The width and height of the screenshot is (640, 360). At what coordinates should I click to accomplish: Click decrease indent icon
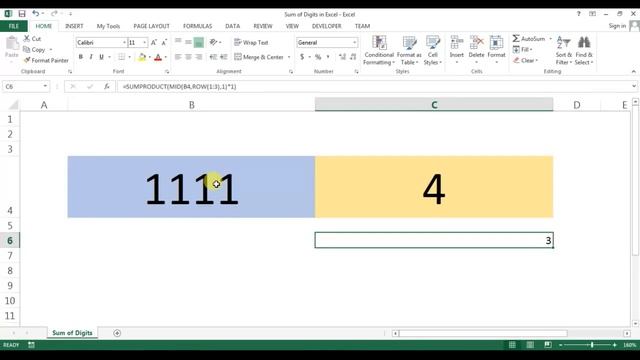click(213, 57)
